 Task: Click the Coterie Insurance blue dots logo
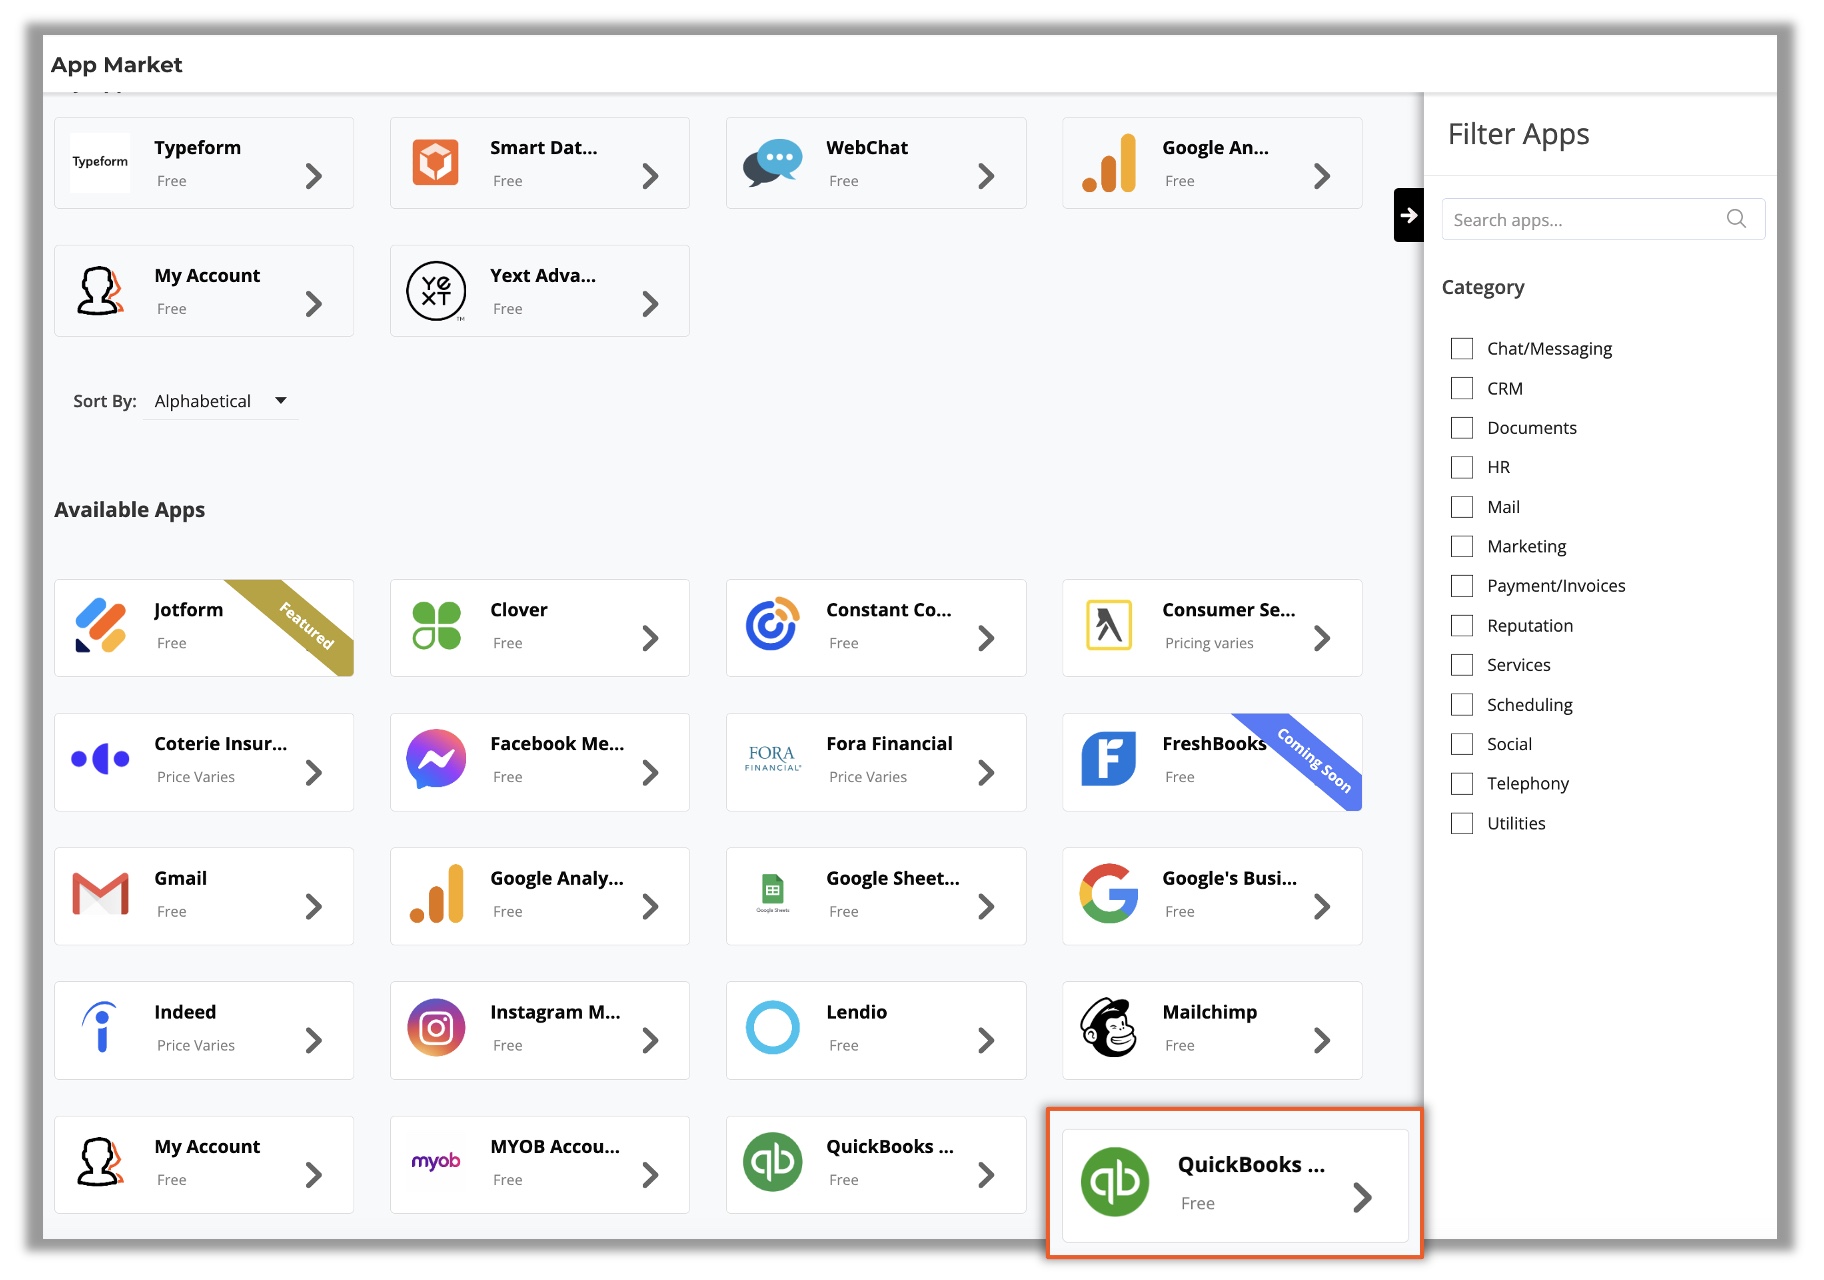tap(100, 759)
